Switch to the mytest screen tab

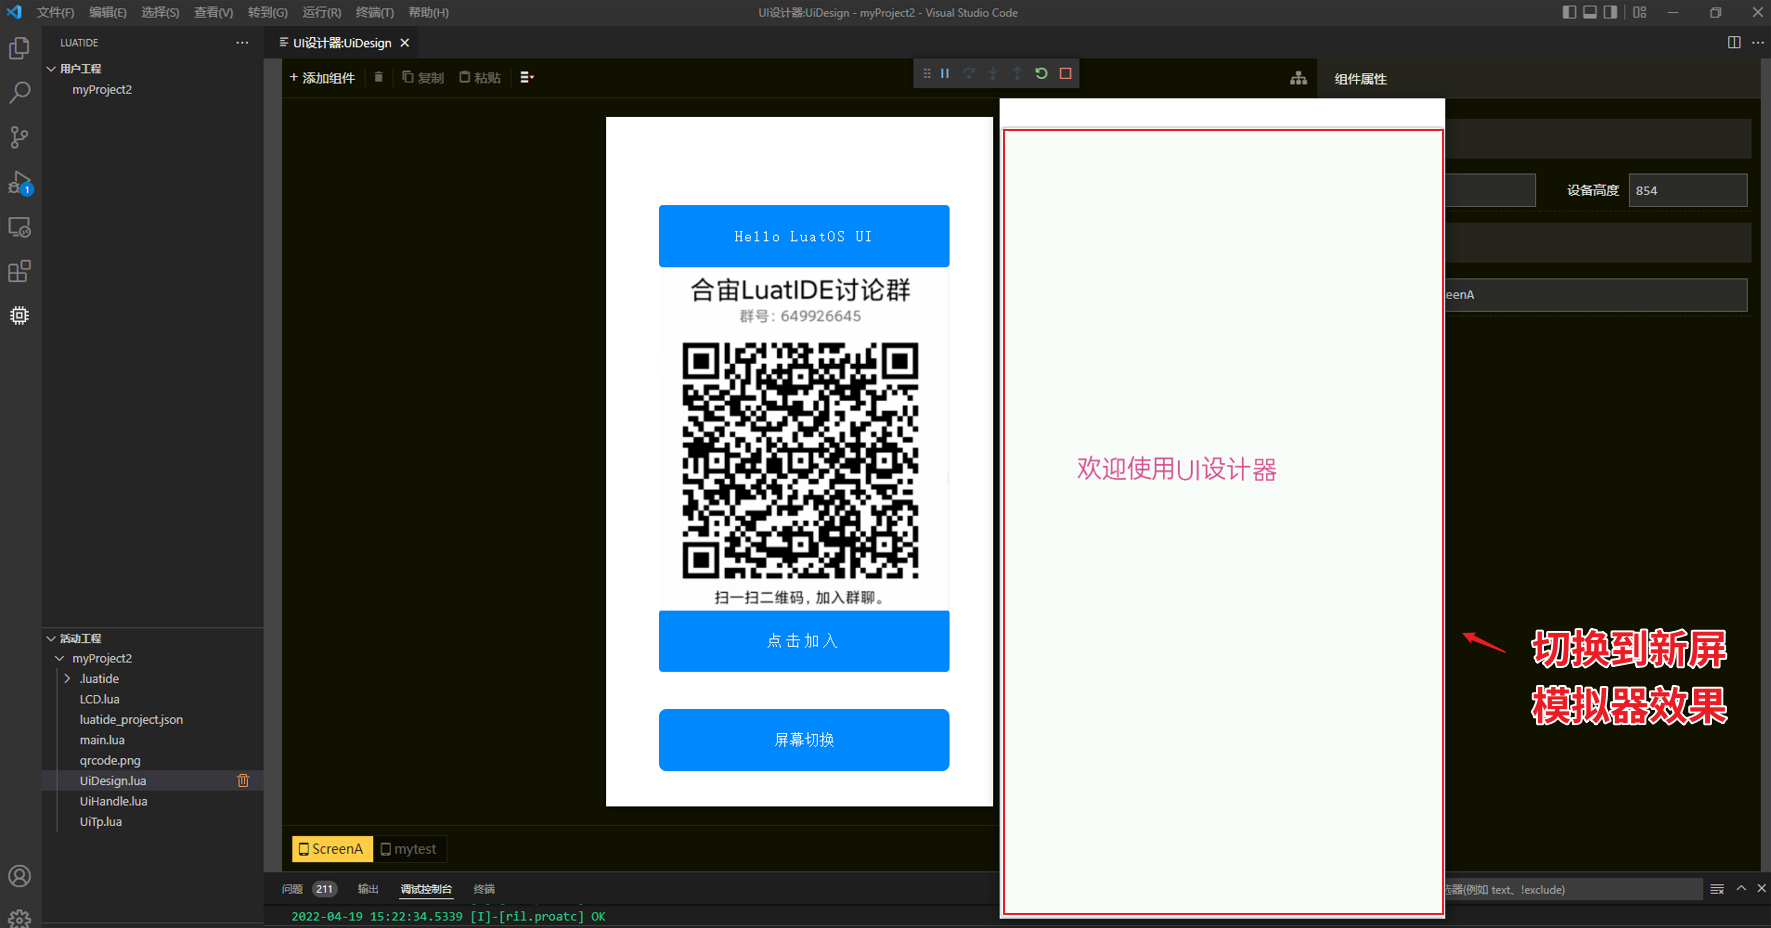(409, 848)
